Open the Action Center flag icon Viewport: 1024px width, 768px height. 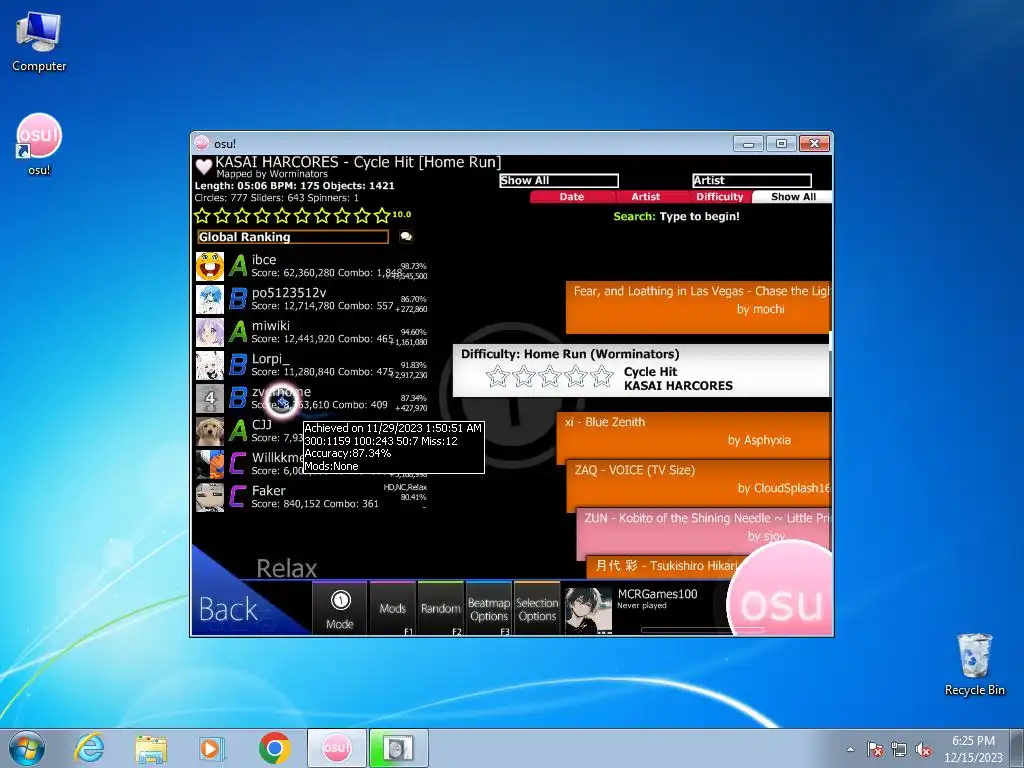(x=875, y=749)
